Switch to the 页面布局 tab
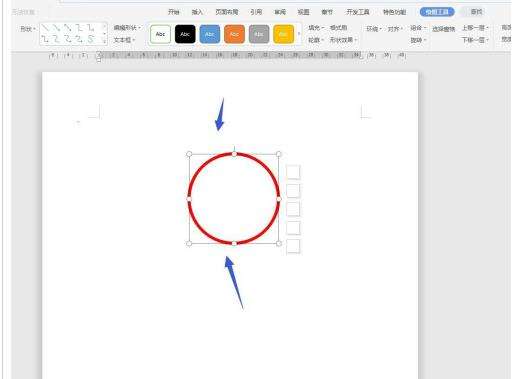Screen dimensions: 516x379 [x=227, y=12]
